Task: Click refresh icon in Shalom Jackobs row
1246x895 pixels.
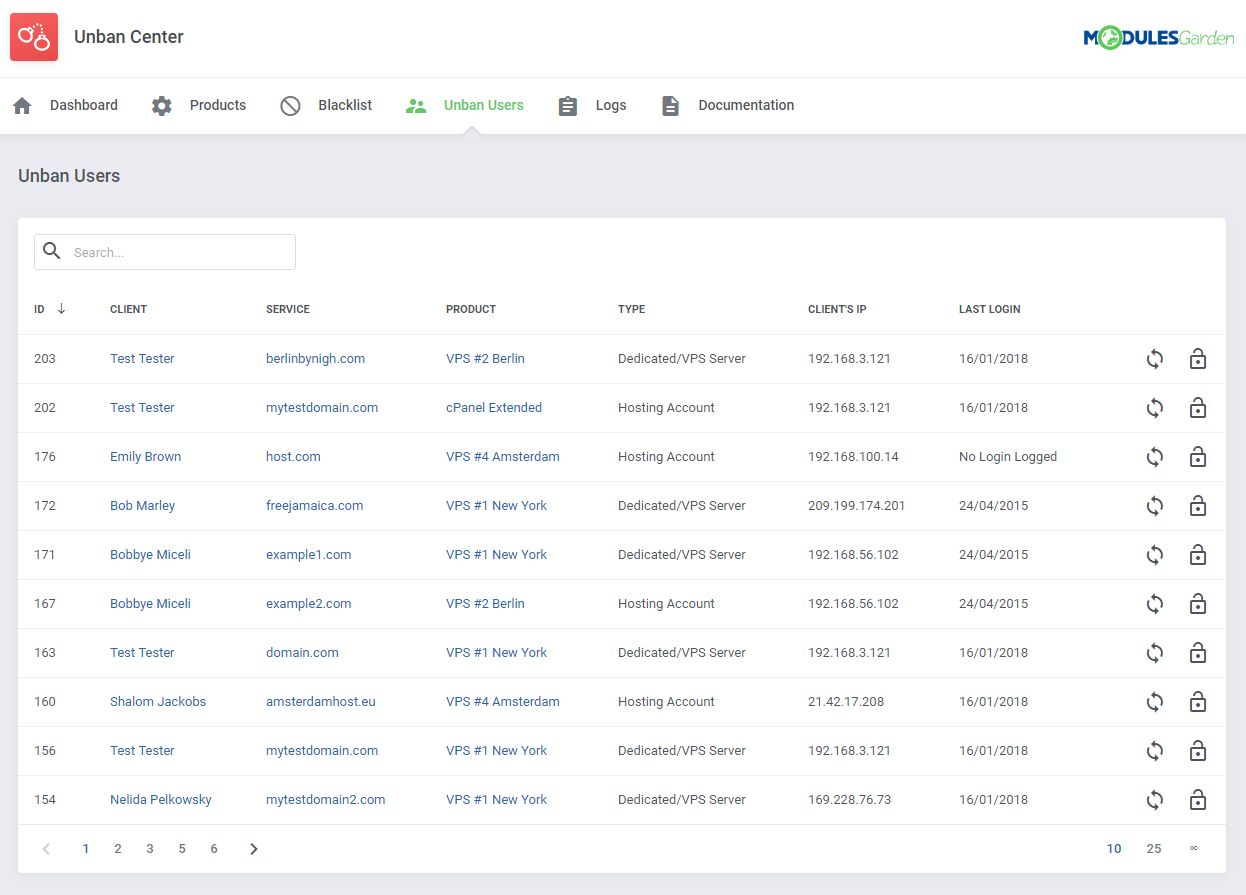Action: tap(1155, 702)
